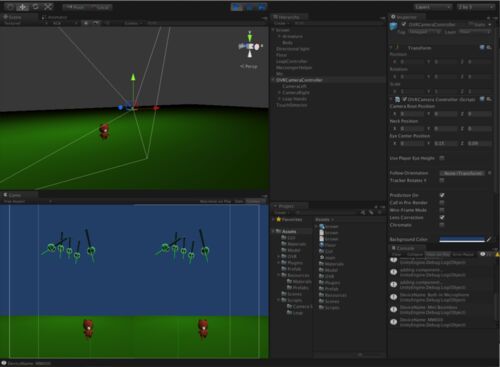
Task: Click the Play button in toolbar
Action: (237, 7)
